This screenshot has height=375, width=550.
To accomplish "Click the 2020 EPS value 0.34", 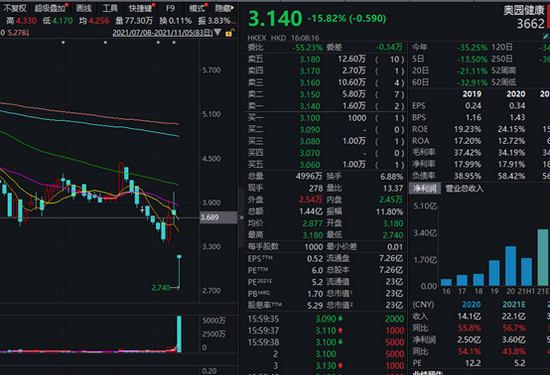I will (517, 106).
